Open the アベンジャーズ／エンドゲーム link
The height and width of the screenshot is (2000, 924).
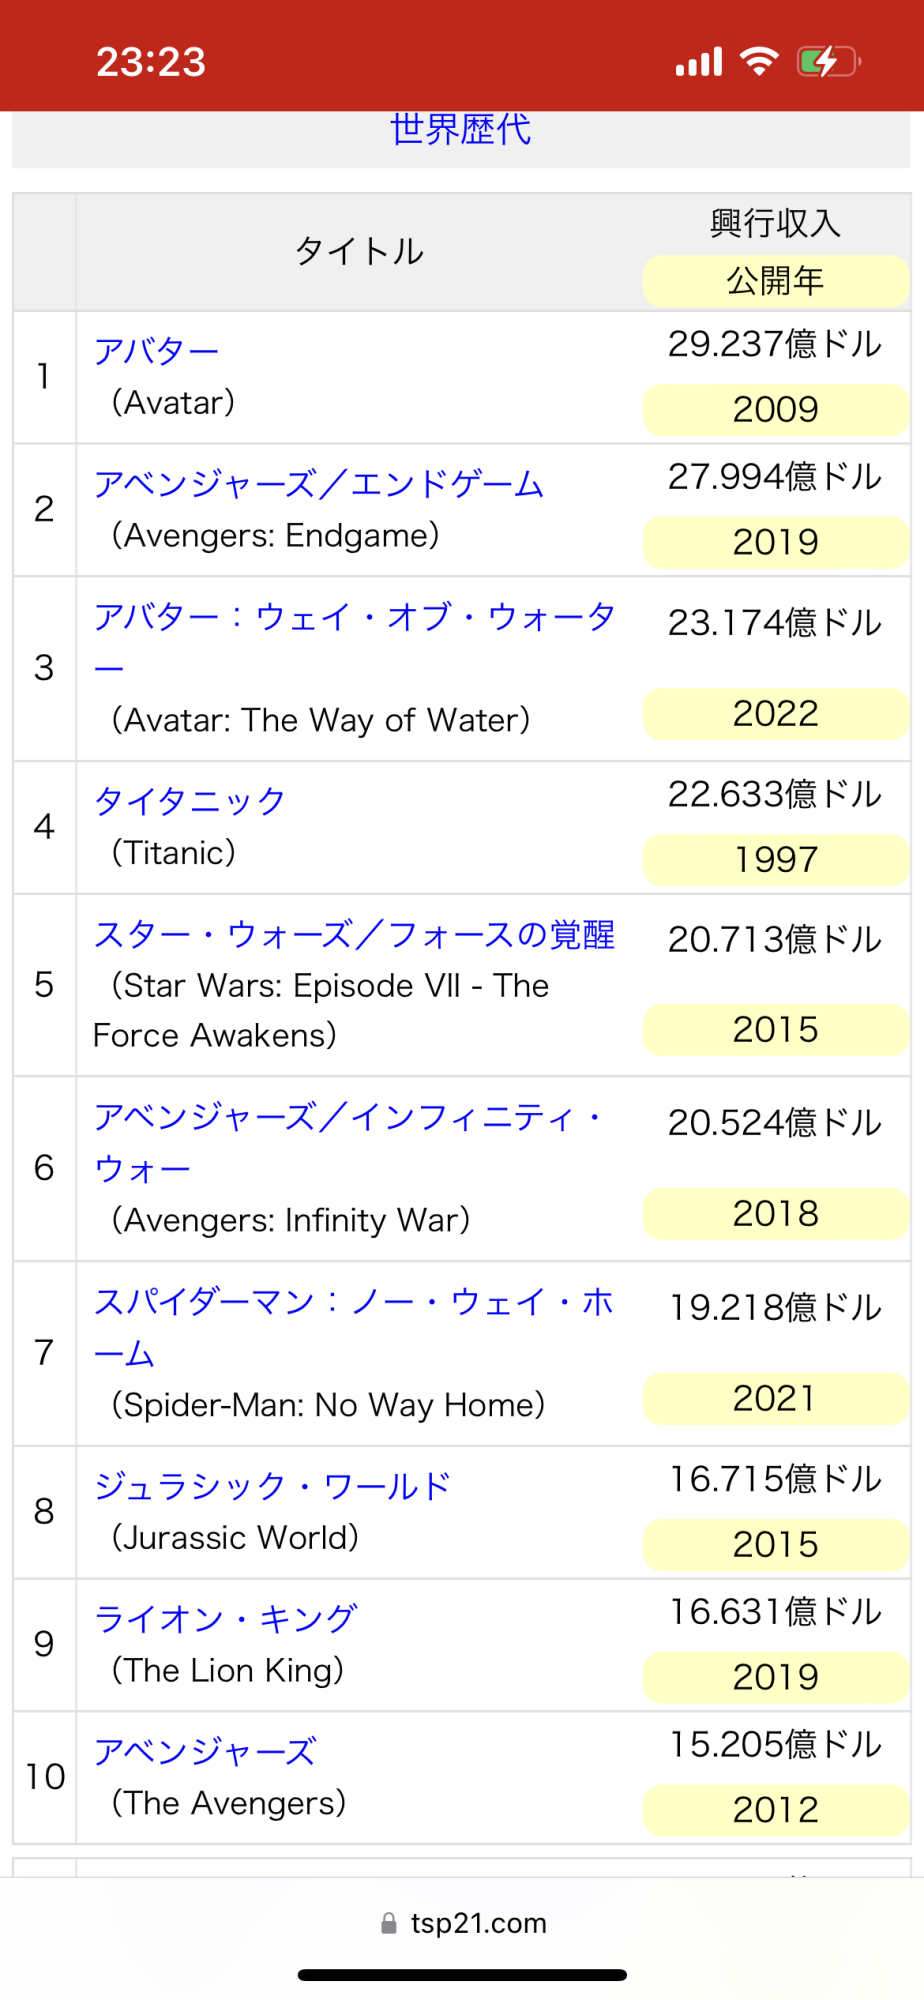coord(318,484)
